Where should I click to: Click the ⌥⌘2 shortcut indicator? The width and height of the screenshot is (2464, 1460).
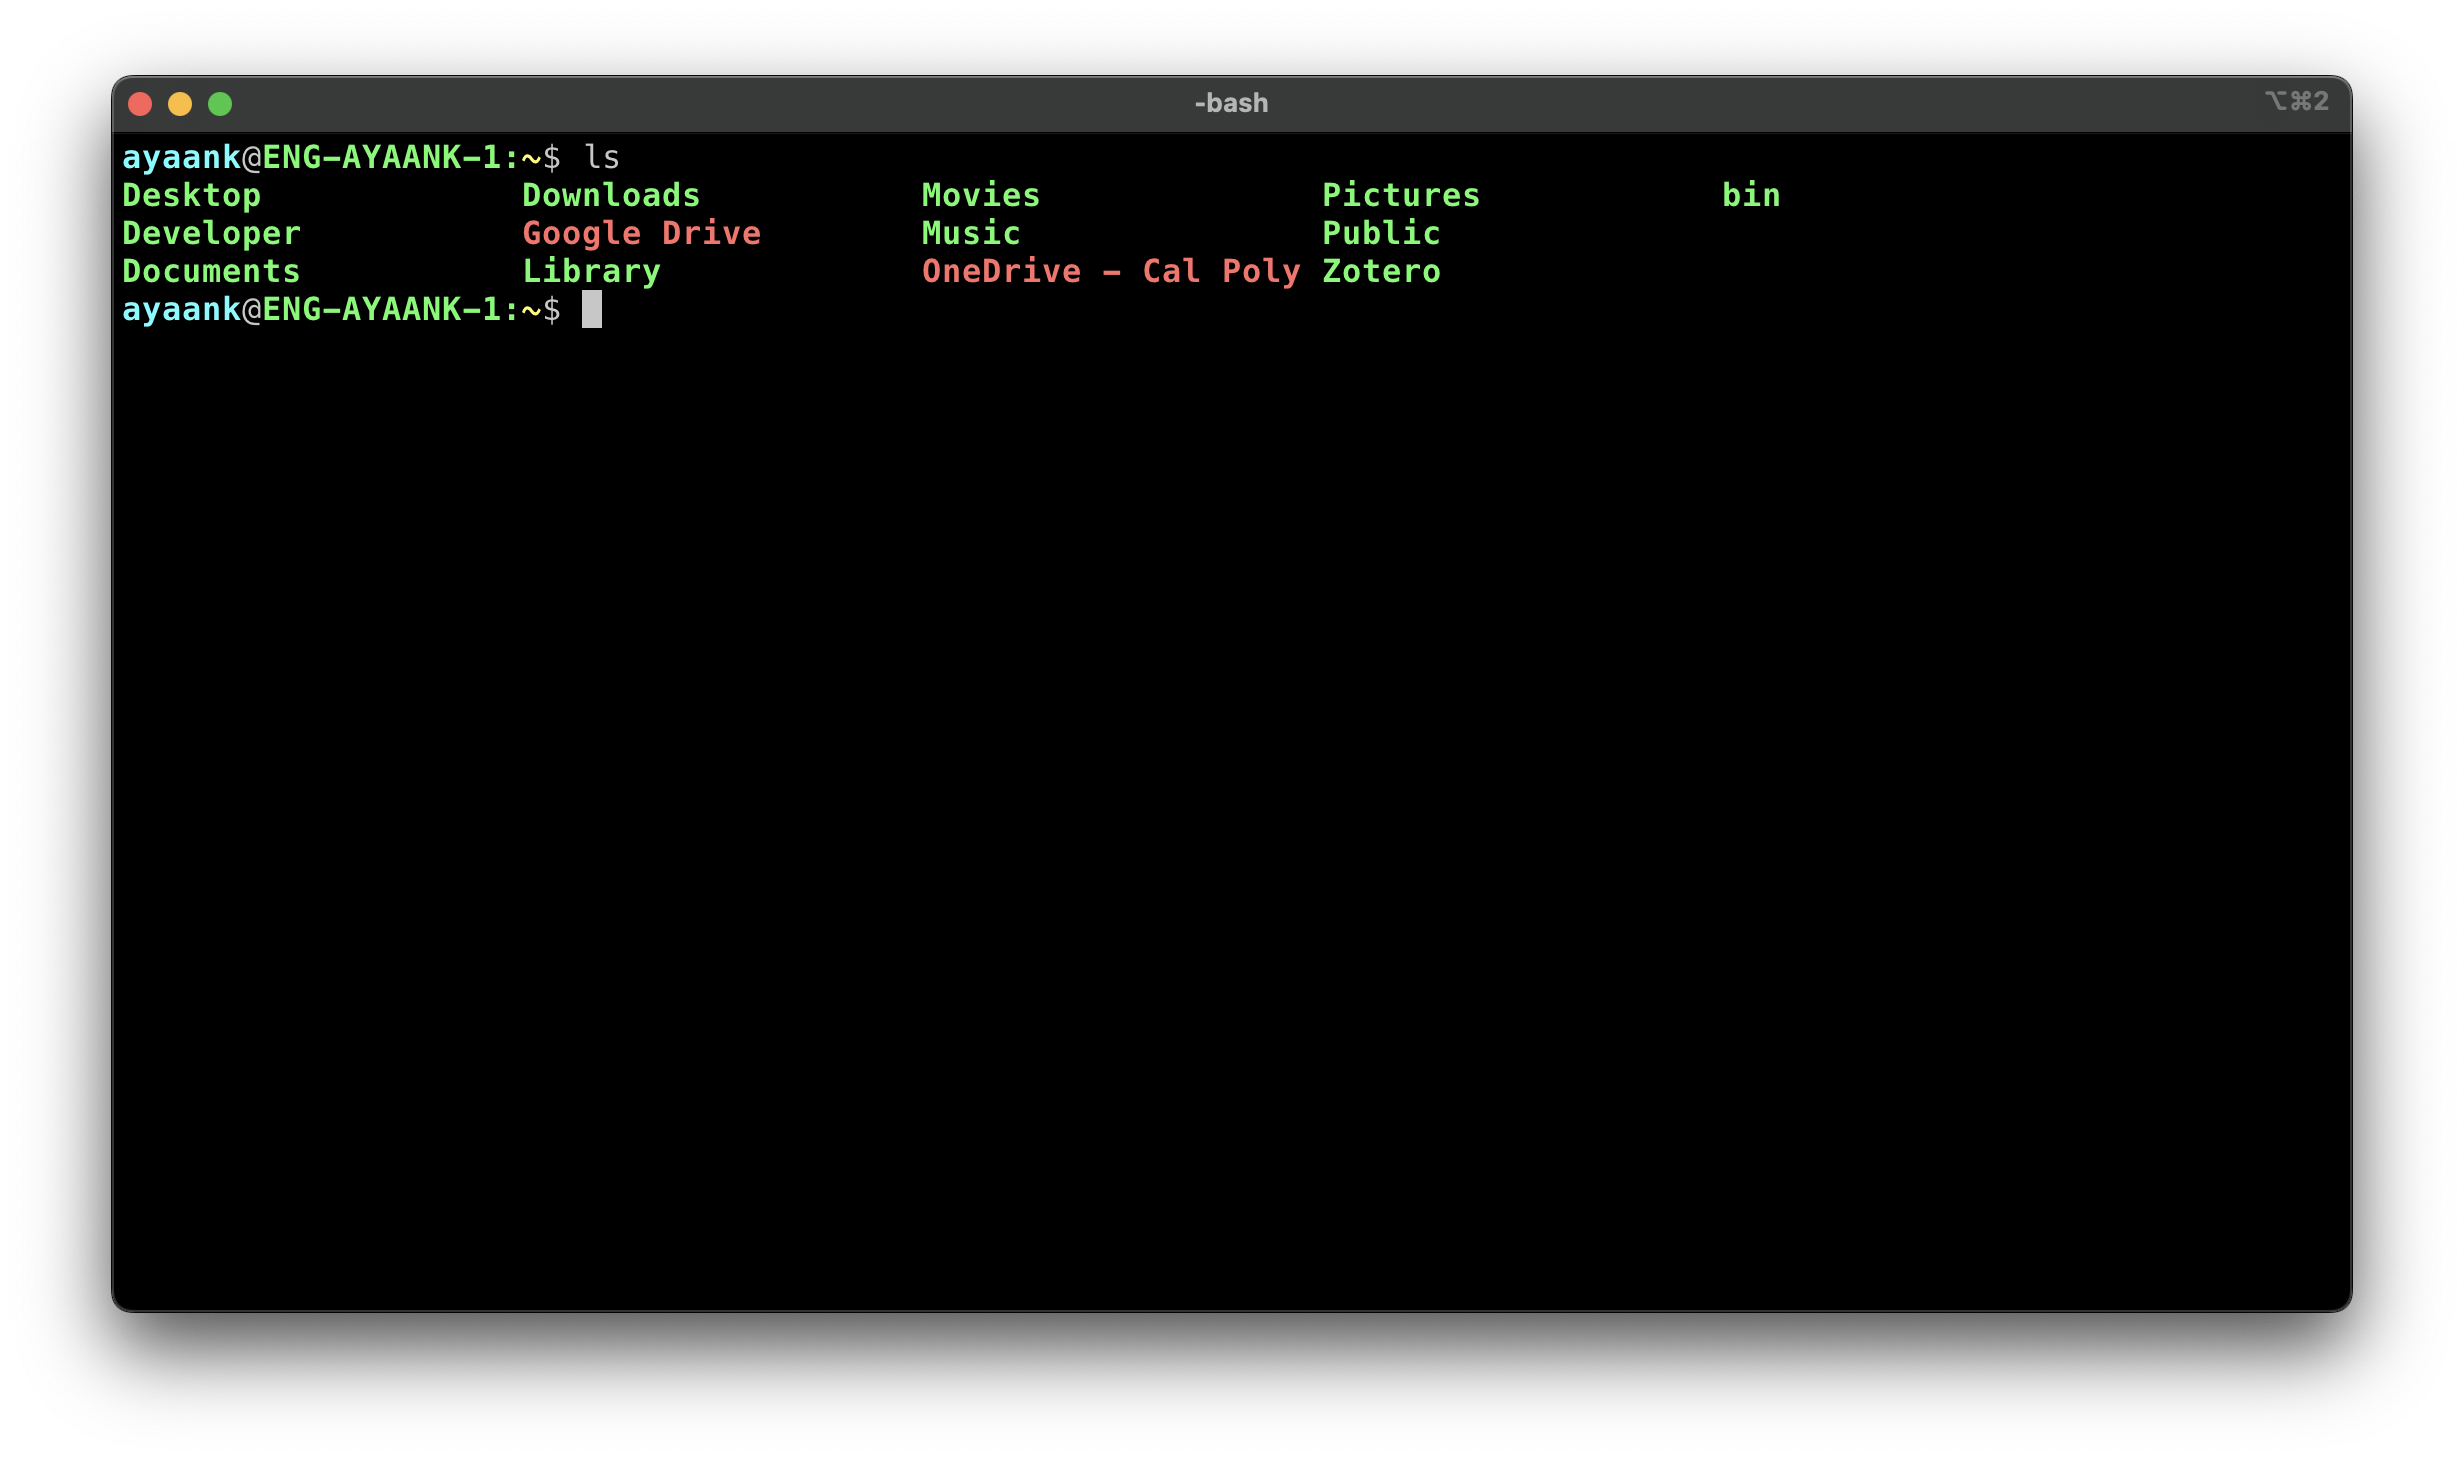2297,101
